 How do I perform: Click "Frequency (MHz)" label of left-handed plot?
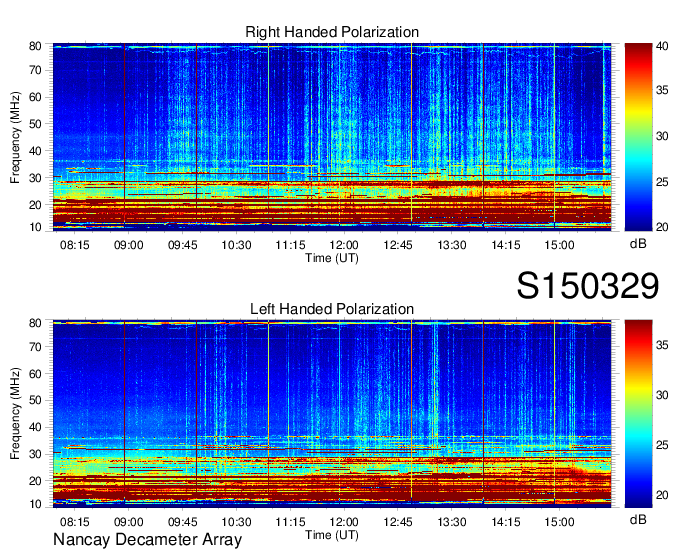coord(15,414)
